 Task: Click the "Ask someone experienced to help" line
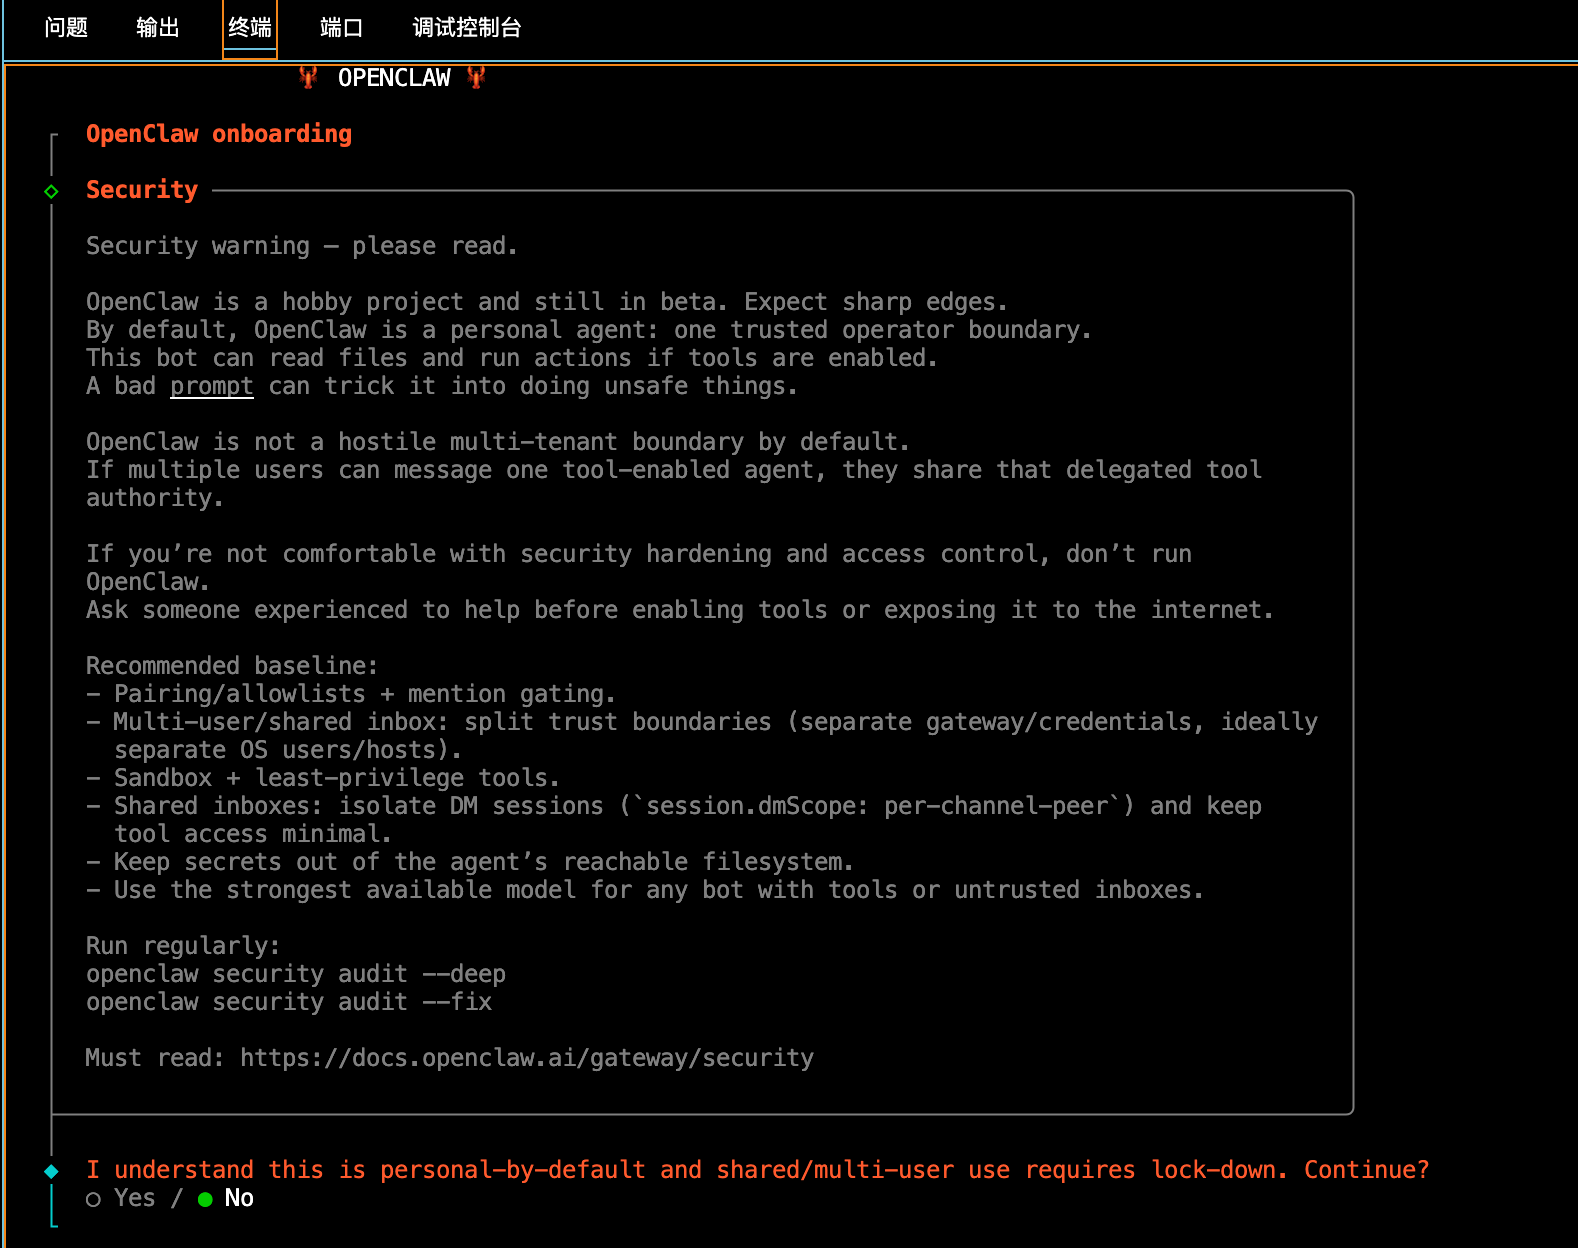coord(680,610)
